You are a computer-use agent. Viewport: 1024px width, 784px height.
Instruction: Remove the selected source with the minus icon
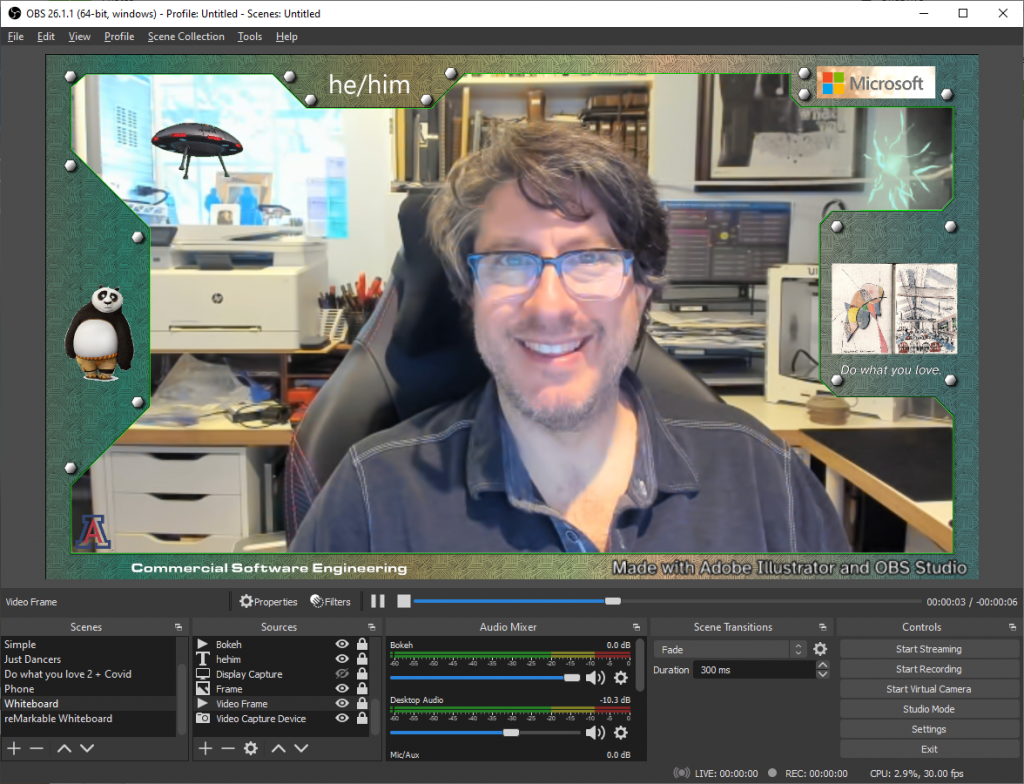pyautogui.click(x=227, y=748)
